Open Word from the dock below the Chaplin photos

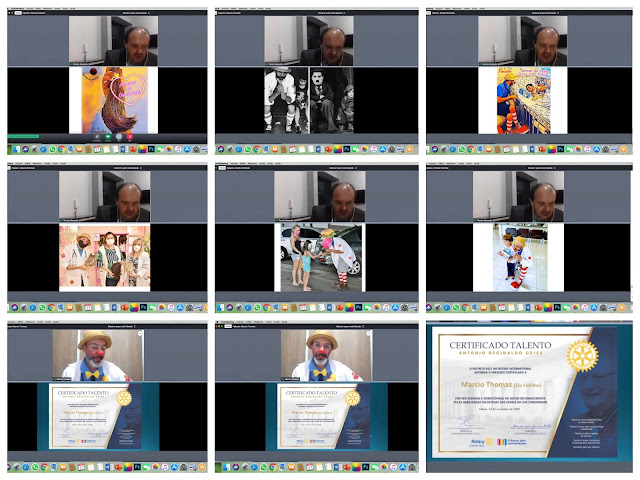click(318, 149)
